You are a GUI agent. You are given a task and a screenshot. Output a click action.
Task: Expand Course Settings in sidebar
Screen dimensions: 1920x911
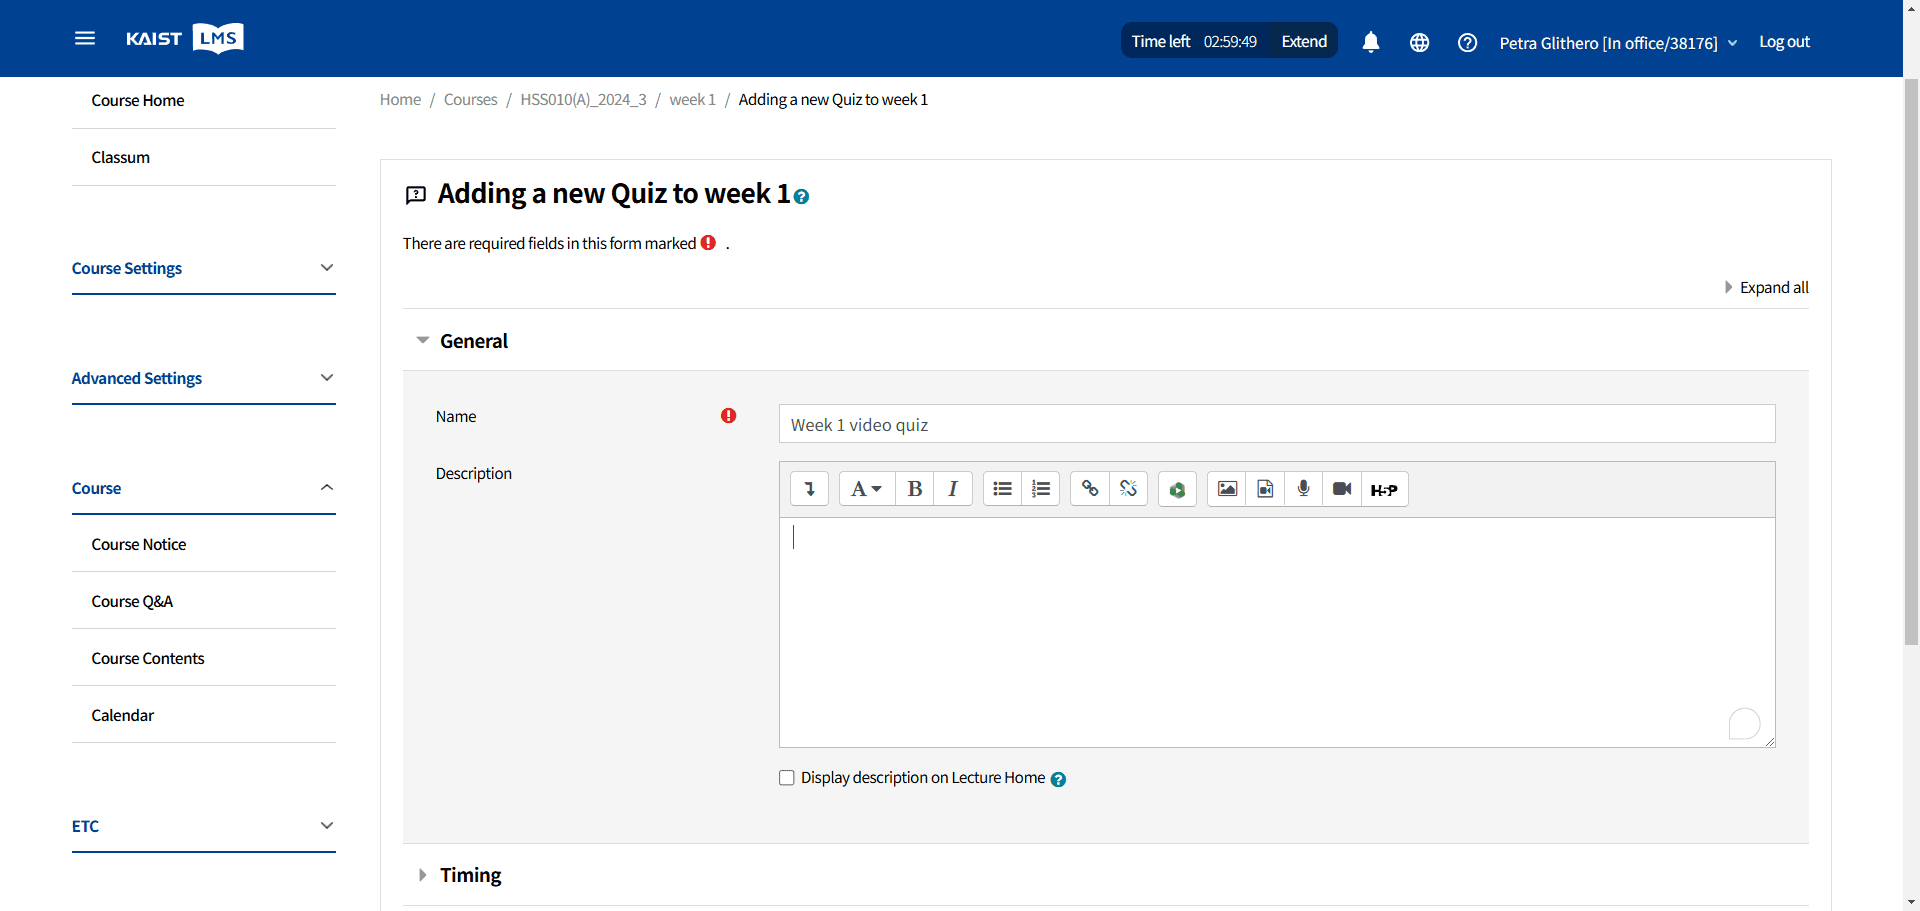[x=204, y=268]
